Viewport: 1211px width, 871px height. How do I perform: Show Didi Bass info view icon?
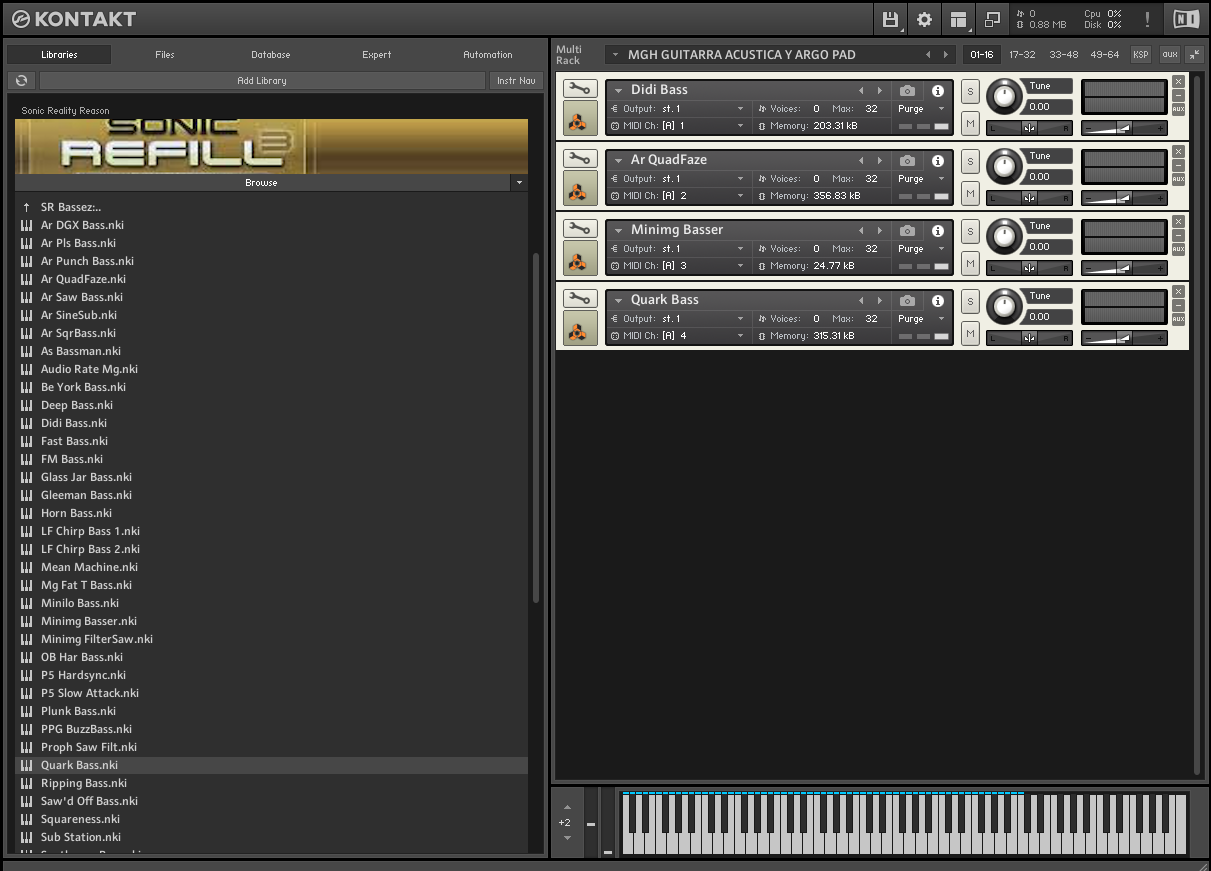(x=938, y=90)
